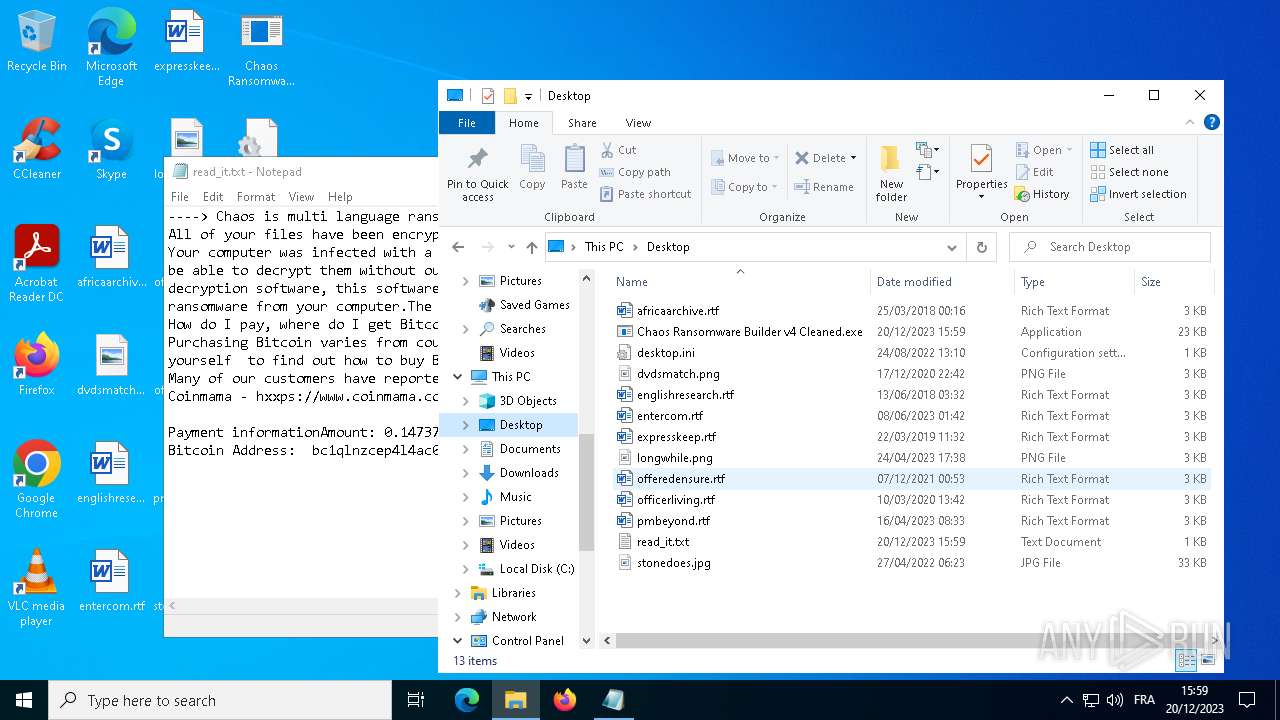Select Local Disk (C:) in tree
The width and height of the screenshot is (1280, 720).
pos(537,569)
